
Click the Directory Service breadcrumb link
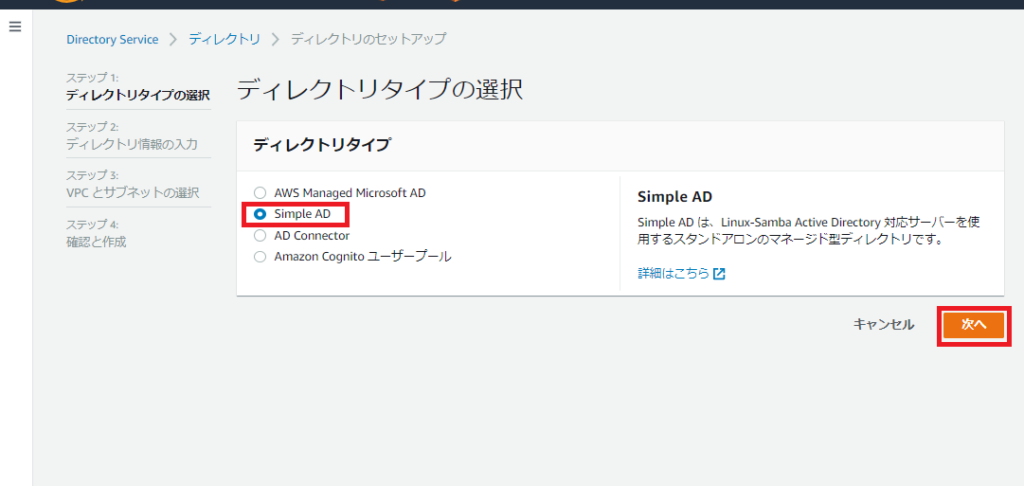(112, 39)
